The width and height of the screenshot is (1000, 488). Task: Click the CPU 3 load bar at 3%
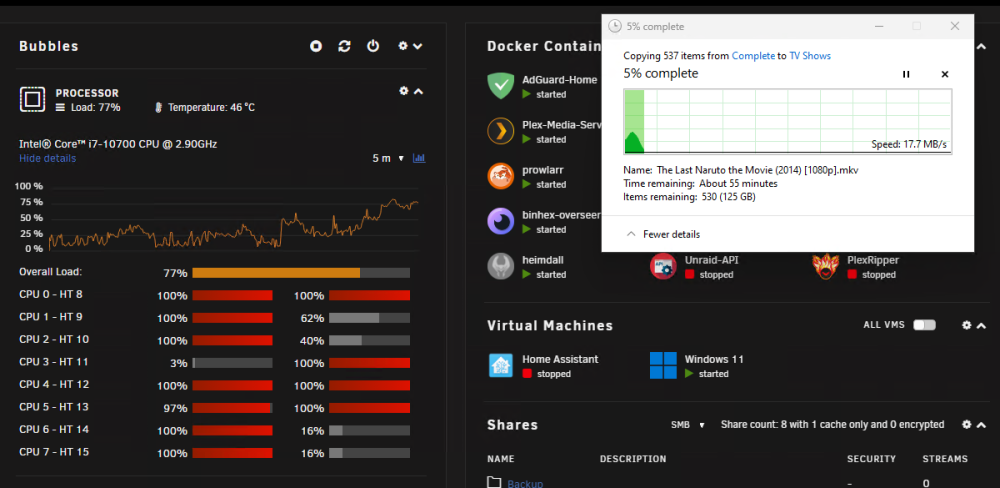point(232,363)
